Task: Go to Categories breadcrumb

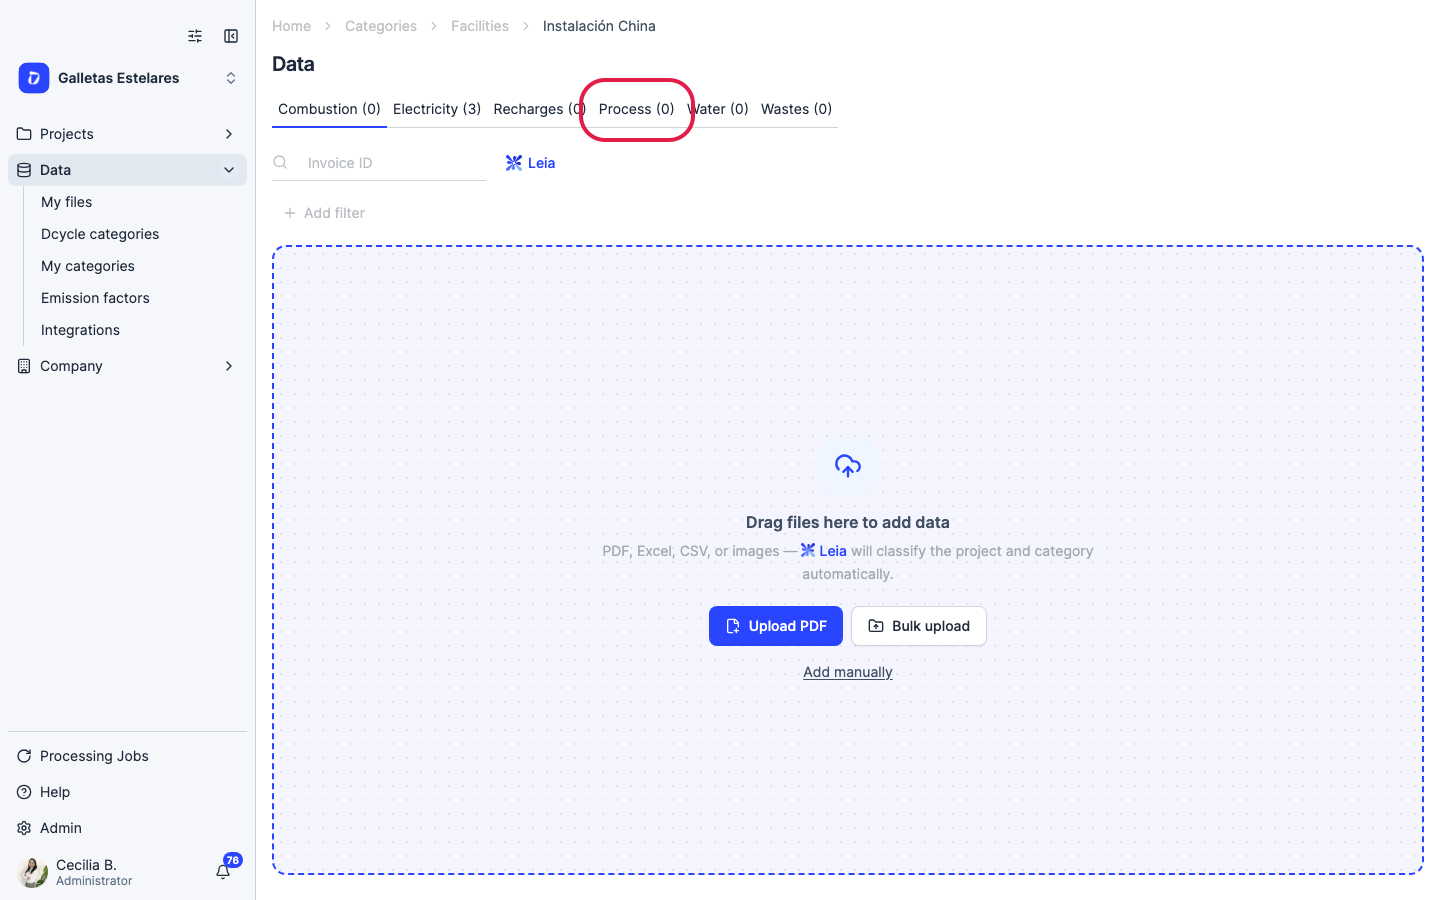Action: tap(381, 26)
